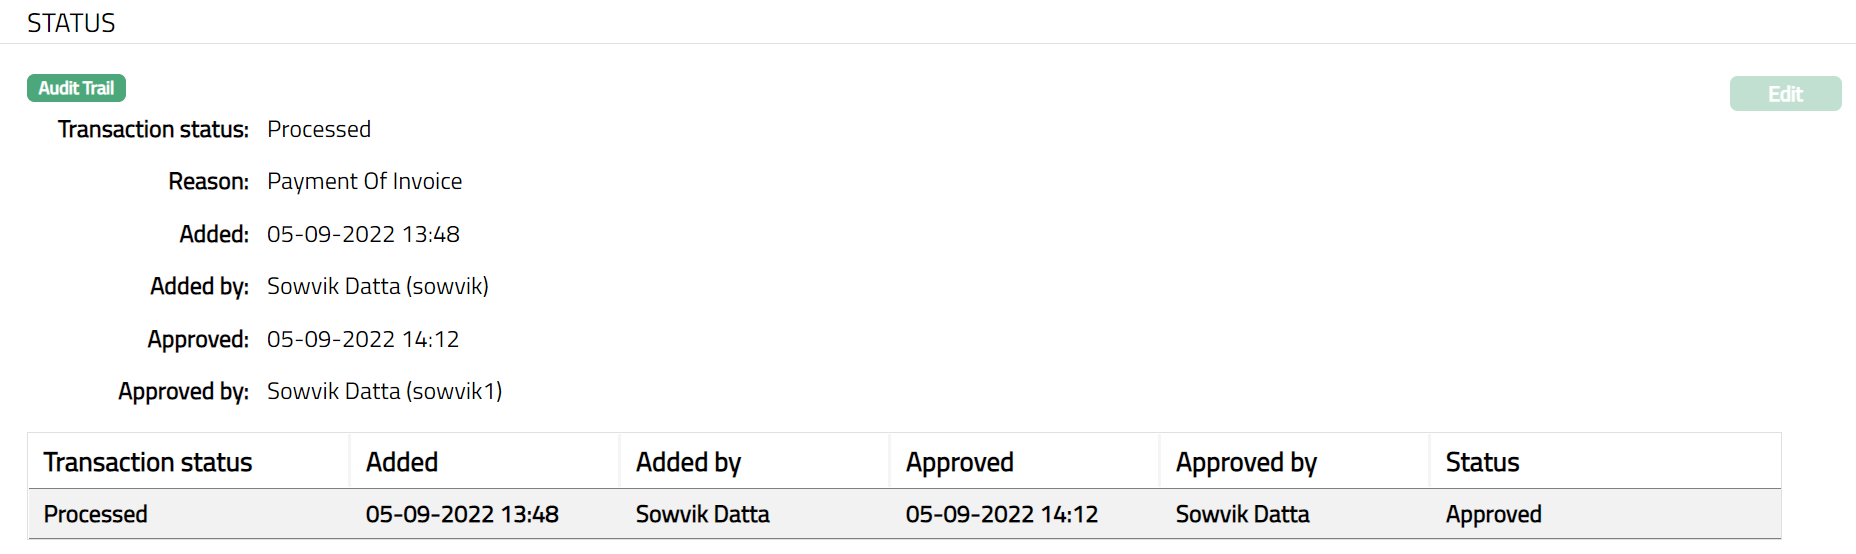
Task: Click the Sowvik Datta (sowvik1) approver value
Action: click(x=384, y=391)
